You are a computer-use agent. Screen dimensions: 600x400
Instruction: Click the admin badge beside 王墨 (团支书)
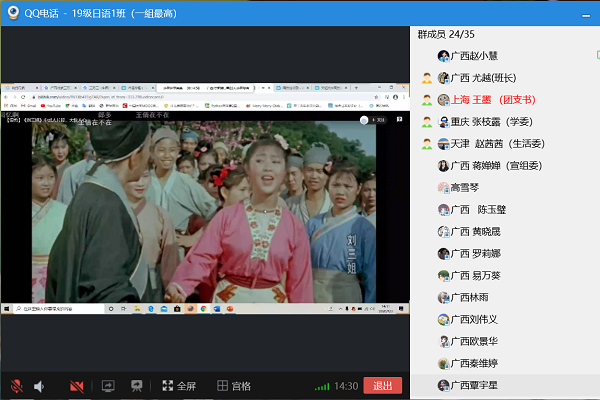(x=427, y=100)
